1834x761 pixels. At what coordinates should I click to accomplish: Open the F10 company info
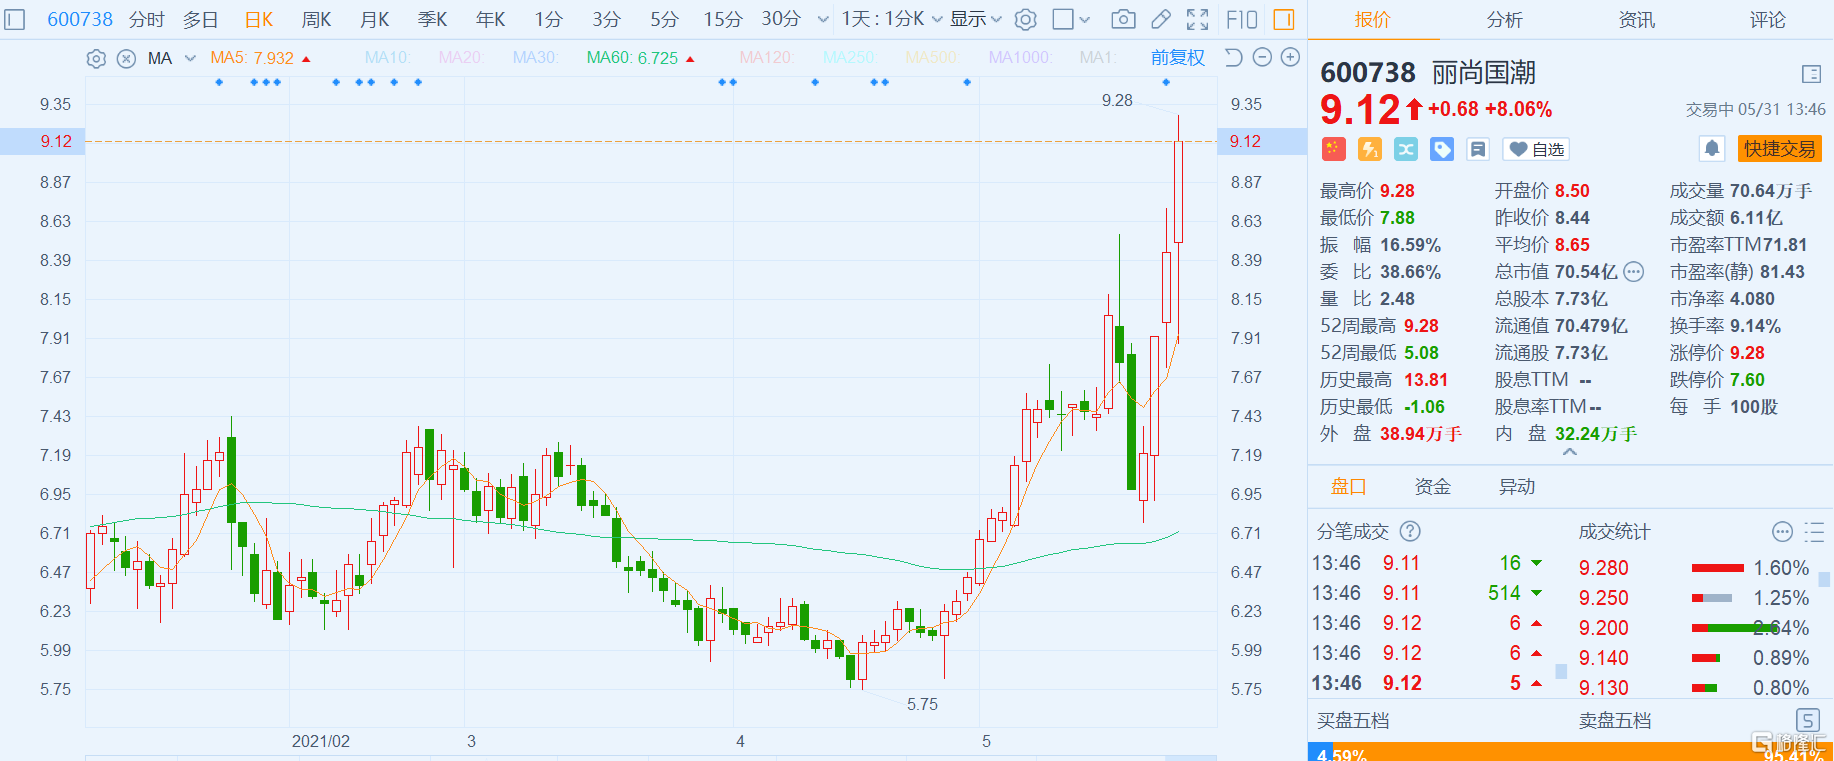coord(1242,19)
